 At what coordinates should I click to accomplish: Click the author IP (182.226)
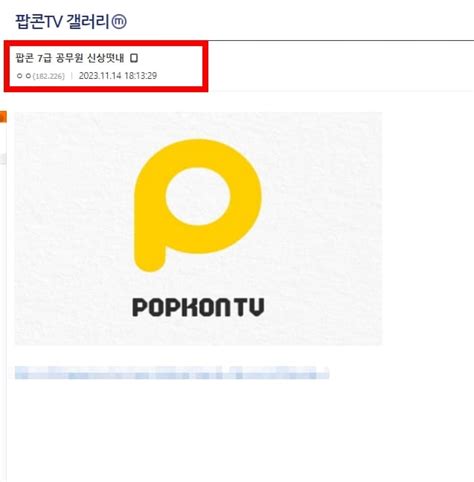click(49, 76)
